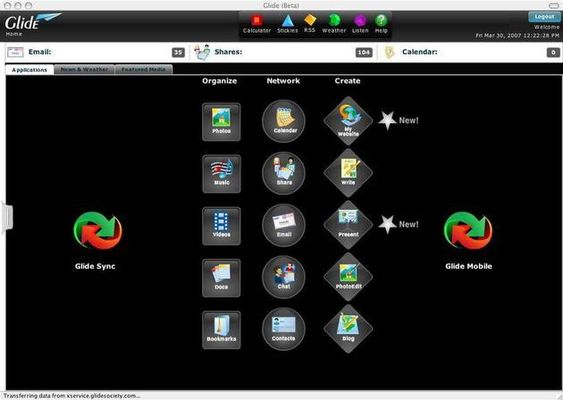Open Stickies from the top toolbar
563x400 pixels.
288,24
